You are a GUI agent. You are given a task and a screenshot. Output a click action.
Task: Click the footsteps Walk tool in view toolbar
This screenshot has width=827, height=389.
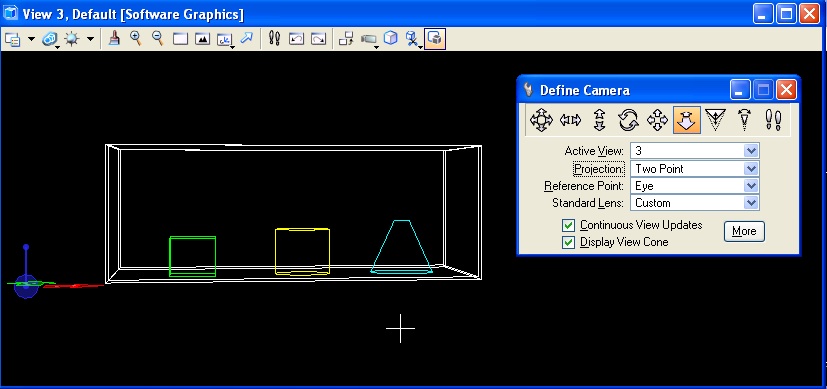point(274,38)
